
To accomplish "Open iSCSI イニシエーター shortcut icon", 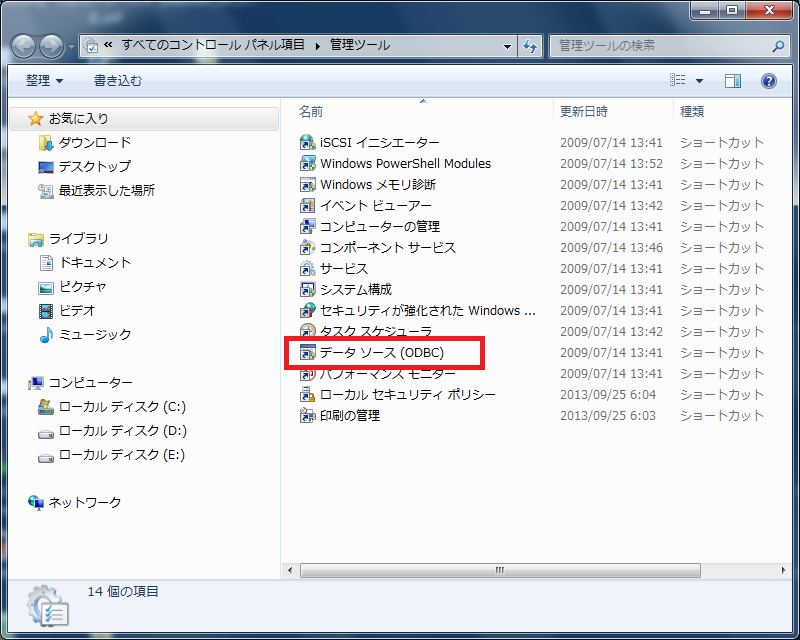I will pos(307,142).
